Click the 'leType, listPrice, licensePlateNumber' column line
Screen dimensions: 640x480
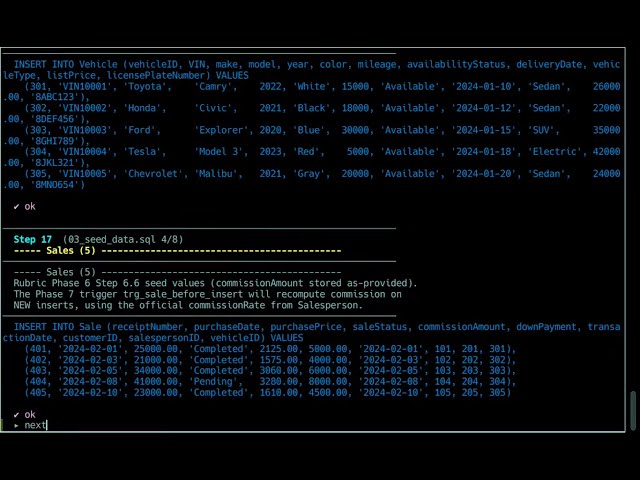point(125,76)
